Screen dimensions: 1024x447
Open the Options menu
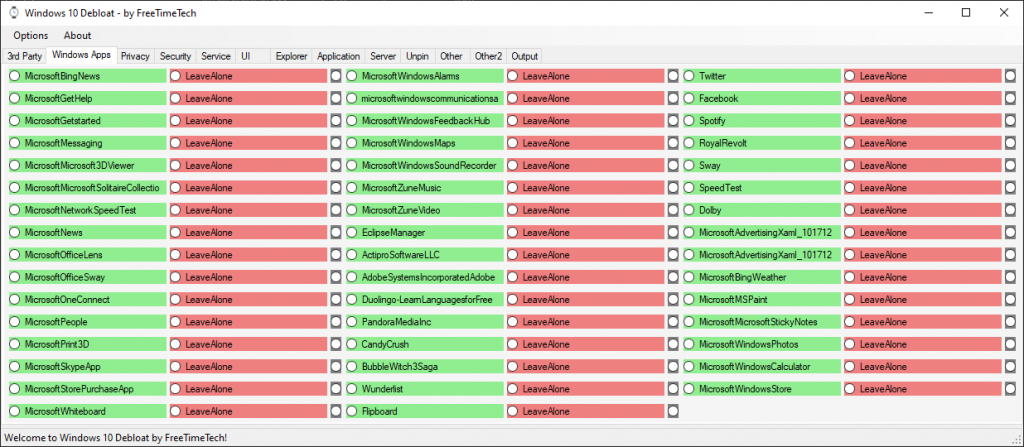coord(30,35)
